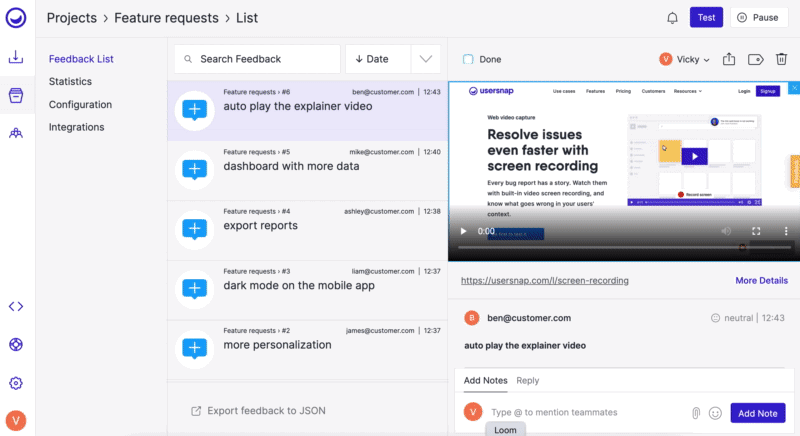Click the attachment paperclip icon
Image resolution: width=800 pixels, height=436 pixels.
696,413
